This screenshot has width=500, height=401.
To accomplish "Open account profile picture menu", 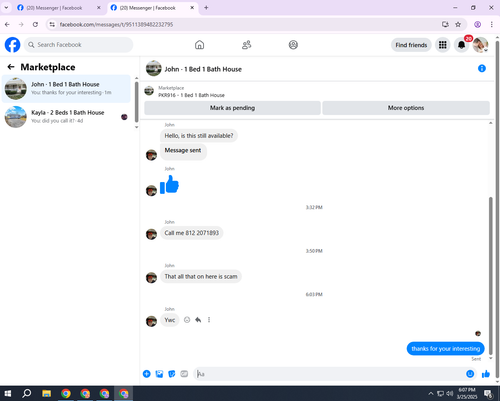I will (x=480, y=45).
